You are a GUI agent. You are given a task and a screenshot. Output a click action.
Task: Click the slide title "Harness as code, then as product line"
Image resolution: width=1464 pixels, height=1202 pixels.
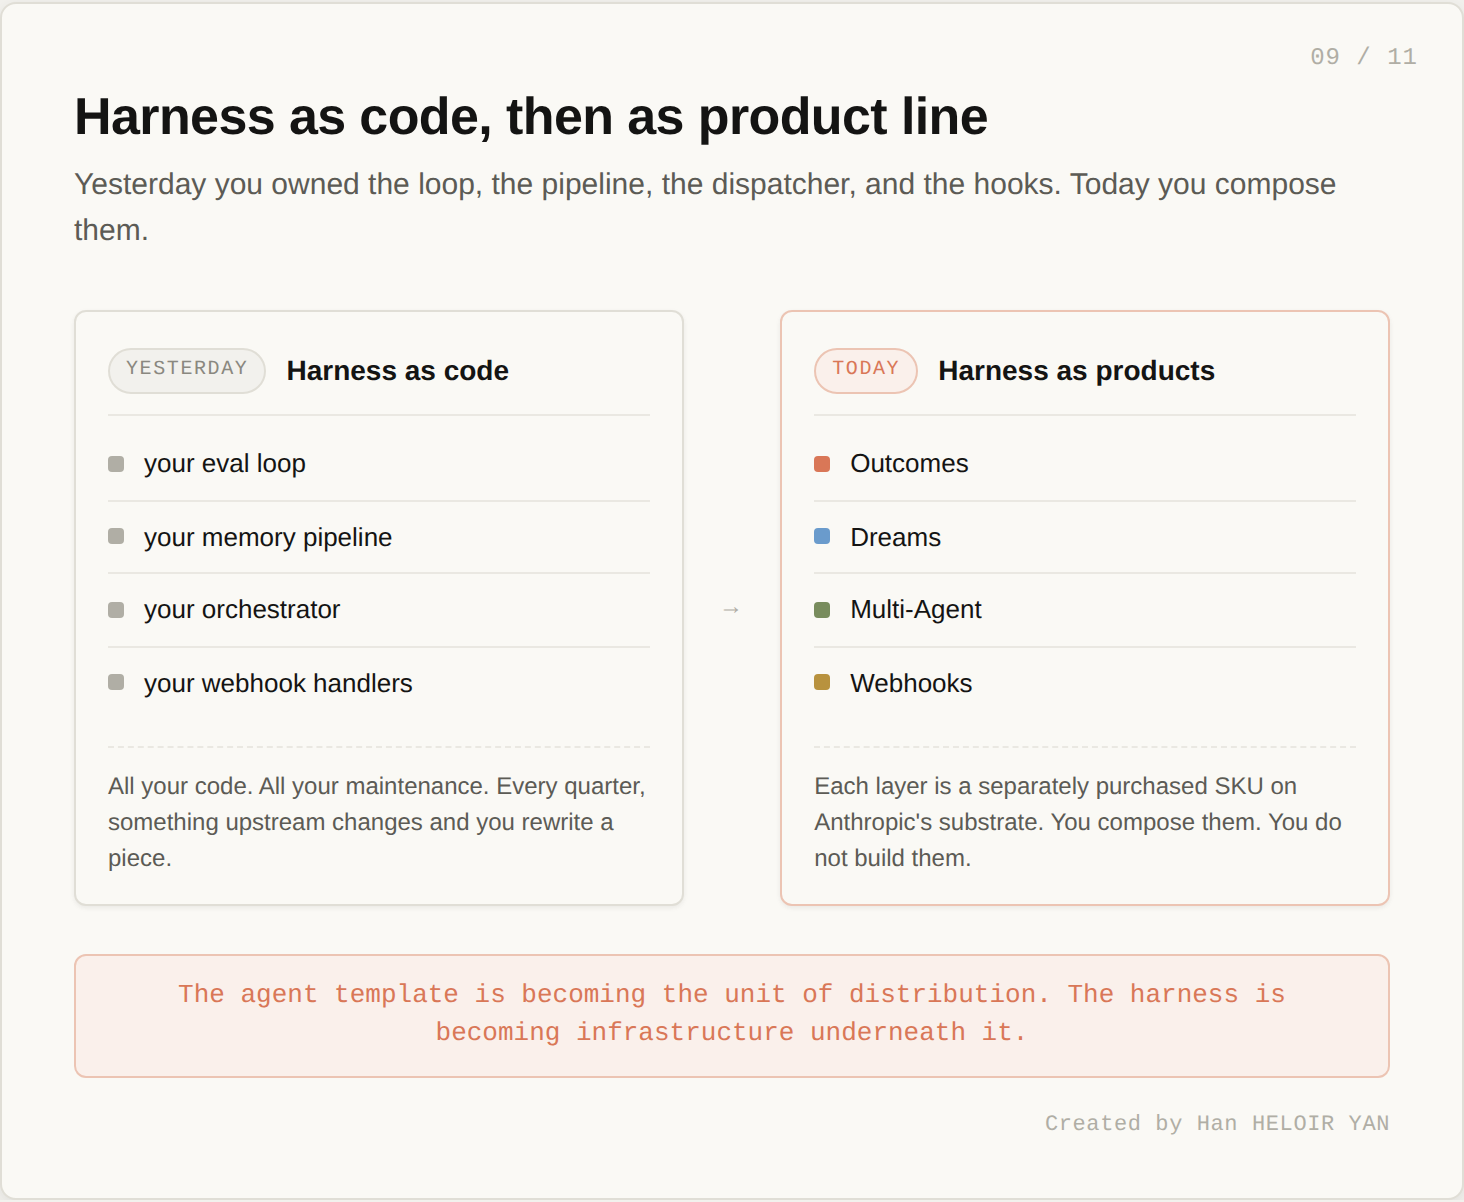coord(531,117)
